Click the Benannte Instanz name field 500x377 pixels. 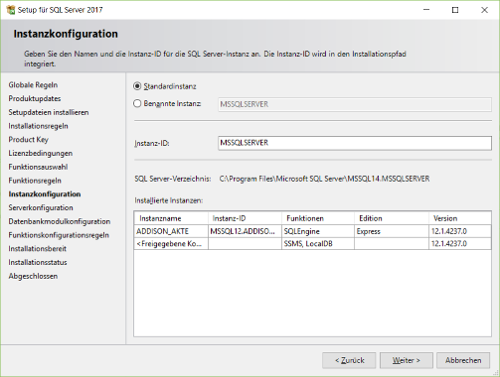click(x=355, y=104)
